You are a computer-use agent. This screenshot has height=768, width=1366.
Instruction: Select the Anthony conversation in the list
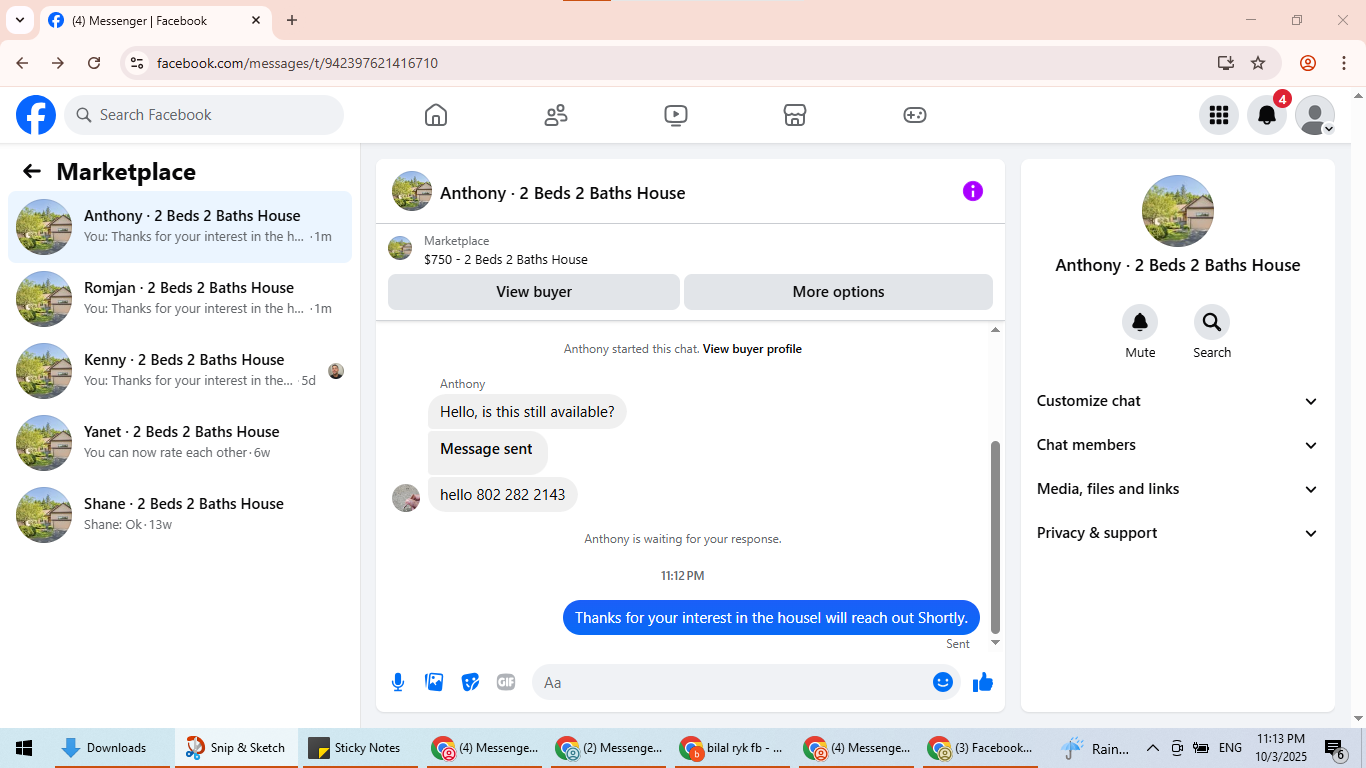[180, 227]
